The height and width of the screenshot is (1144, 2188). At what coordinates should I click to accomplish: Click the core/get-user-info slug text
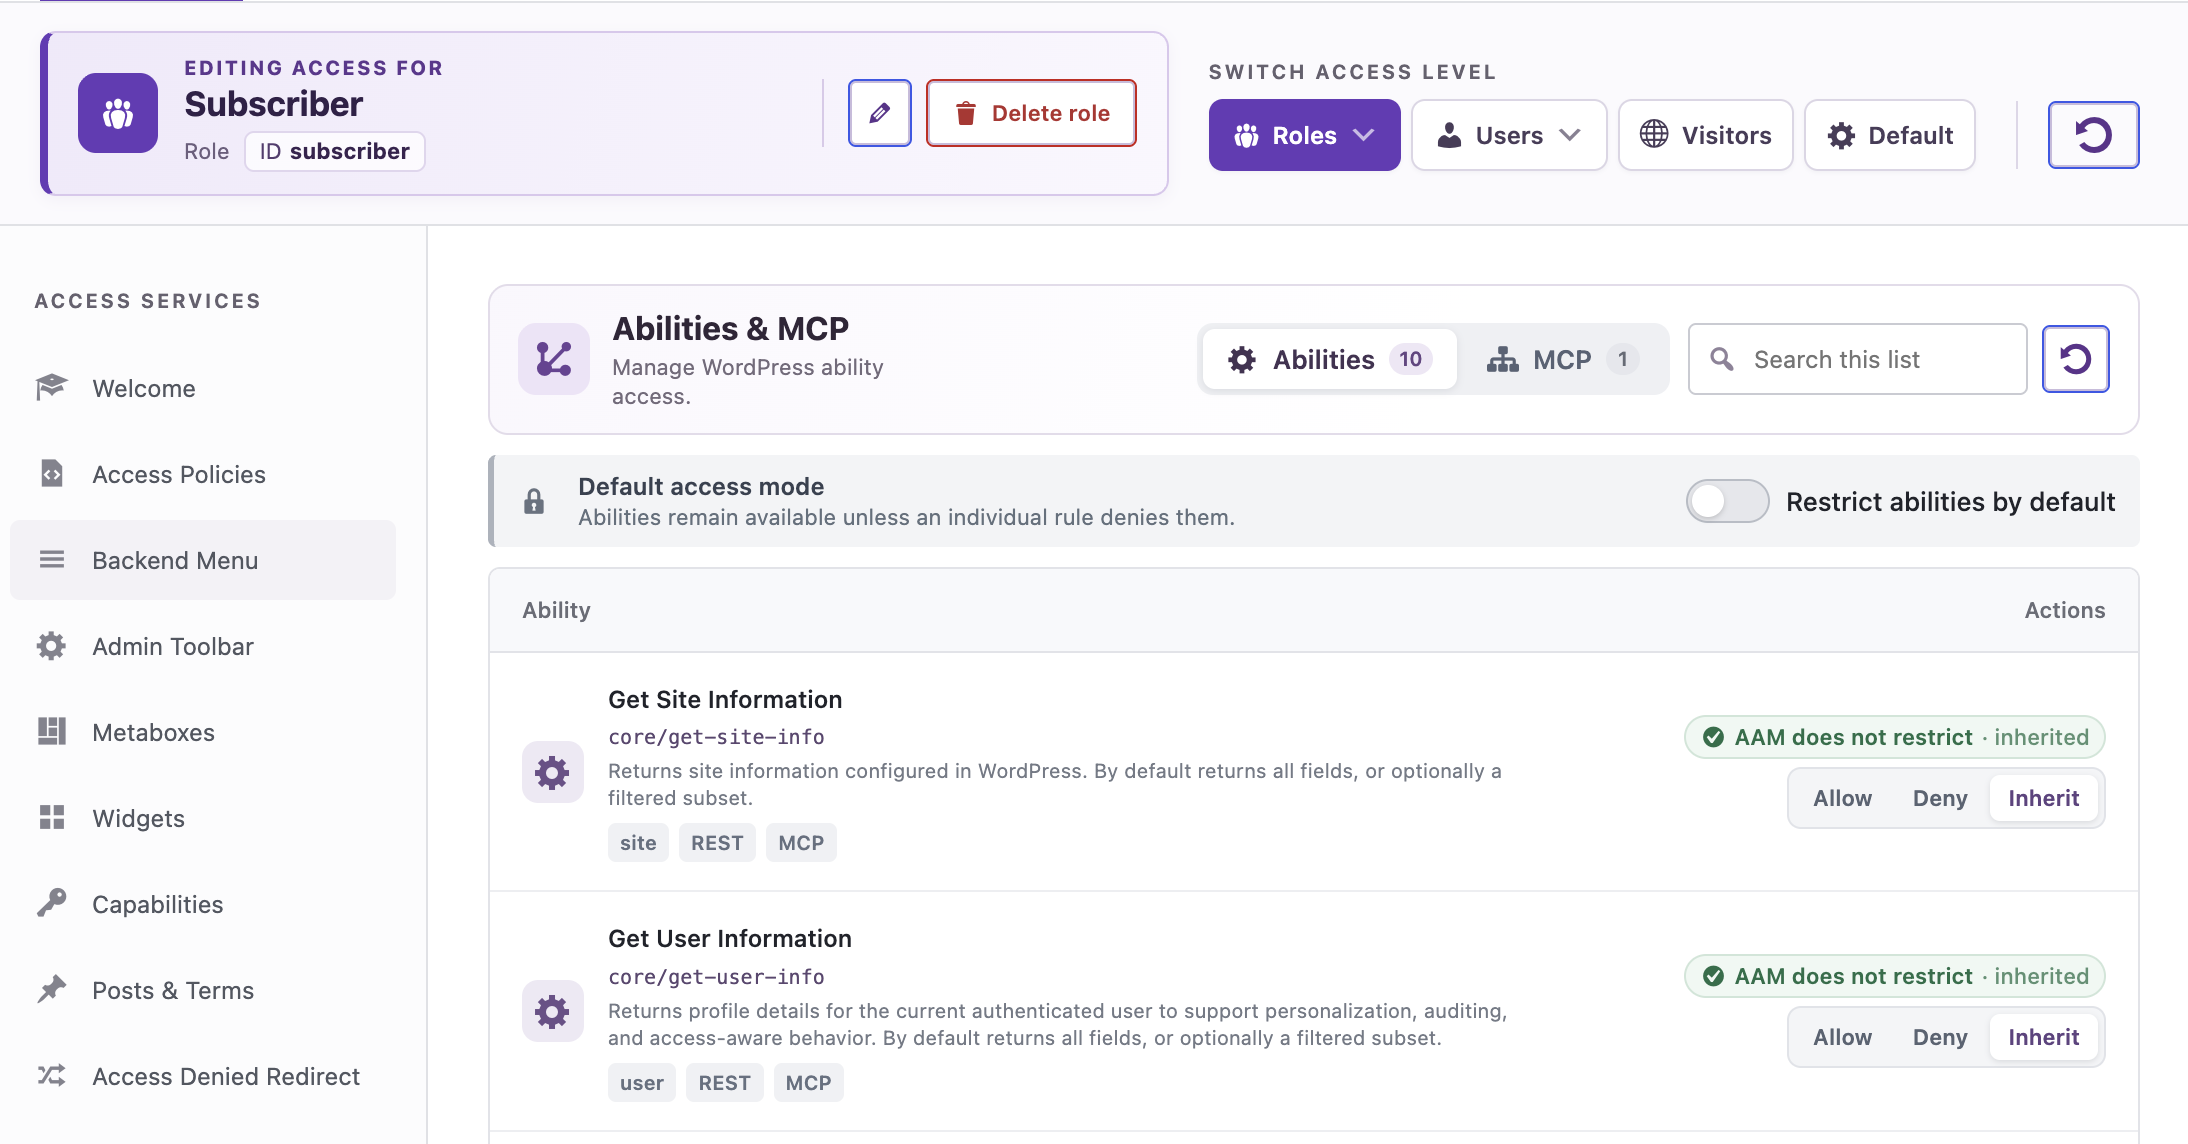pyautogui.click(x=716, y=977)
